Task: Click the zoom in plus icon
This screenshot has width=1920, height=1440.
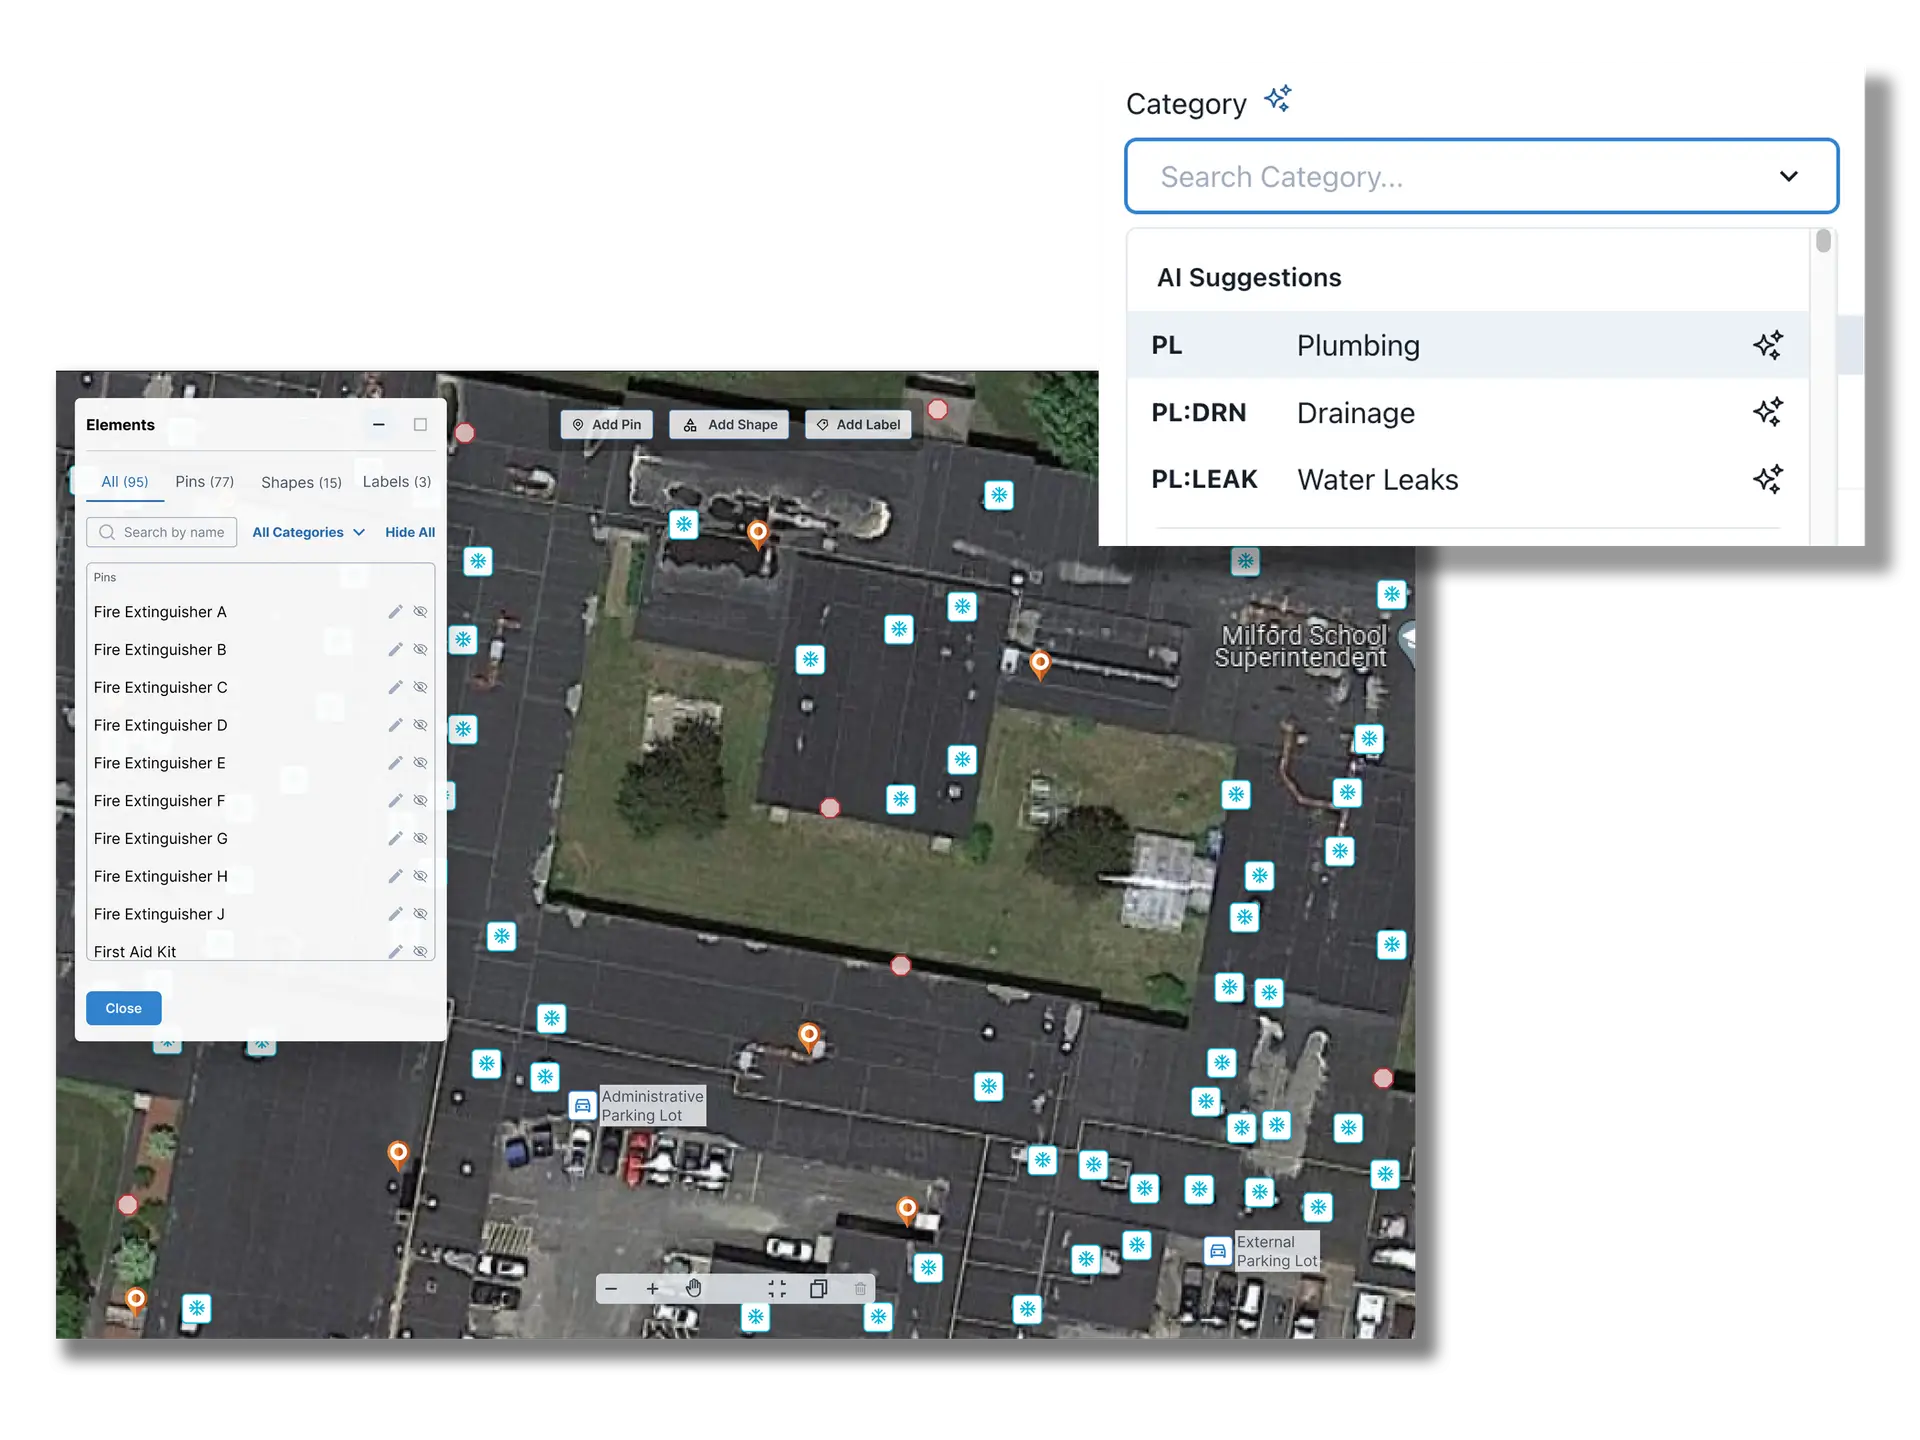Action: pos(653,1289)
